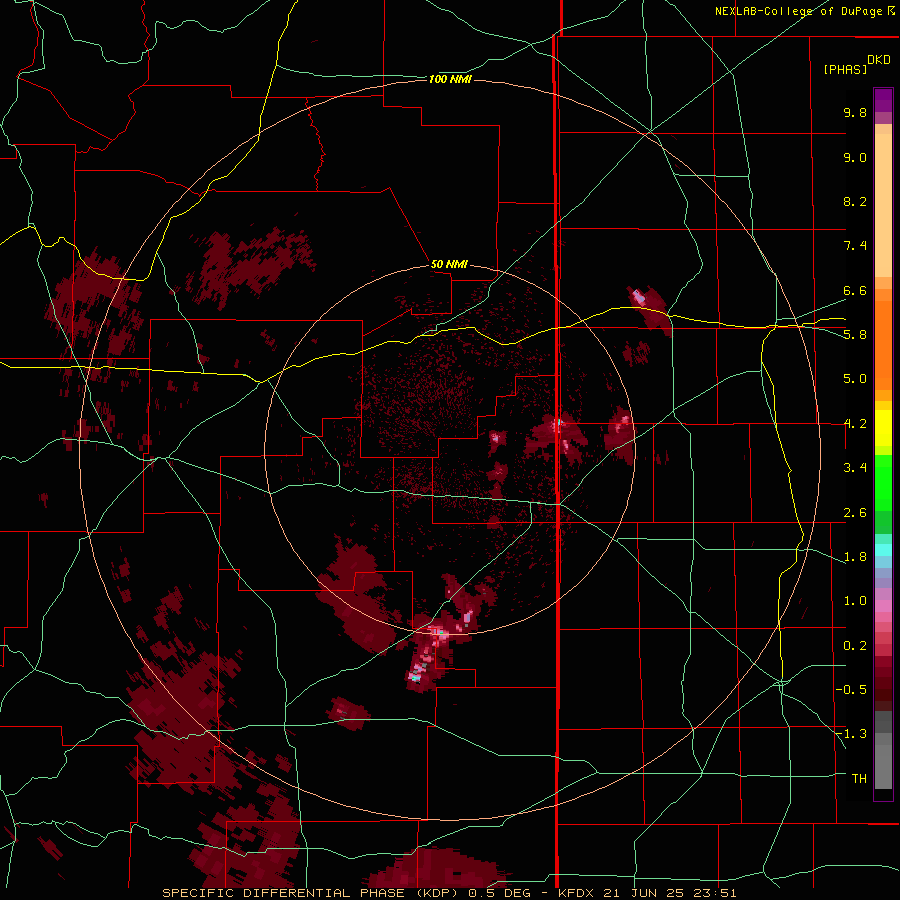This screenshot has width=900, height=900.
Task: Select the 6.6 scale value
Action: click(855, 290)
